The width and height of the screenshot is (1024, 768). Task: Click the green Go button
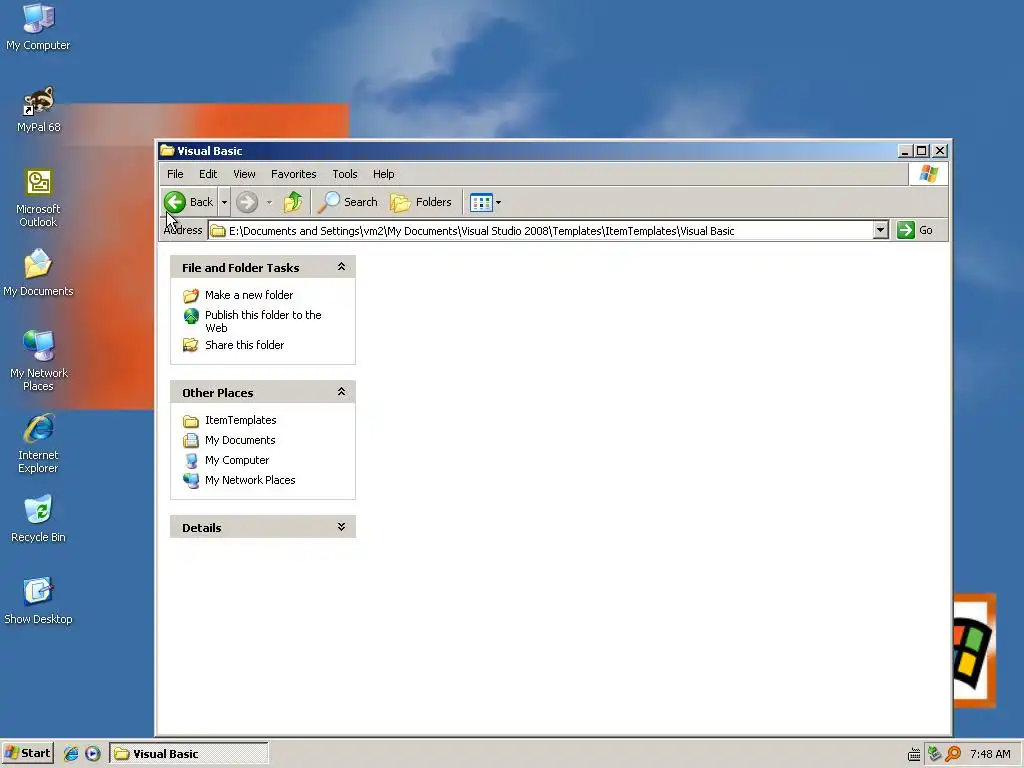(x=915, y=230)
